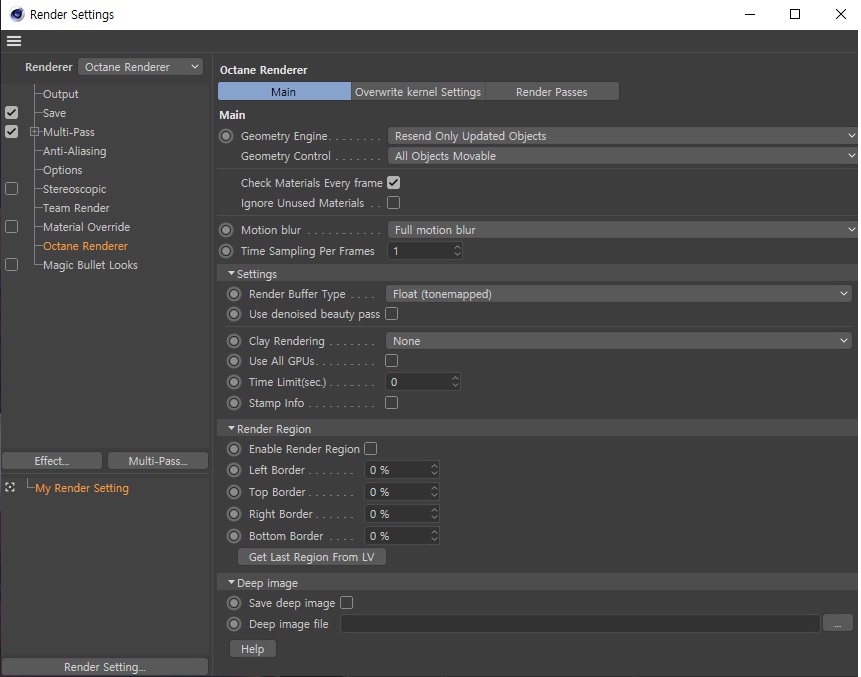Click the active-setting icon beside My Render Setting
The height and width of the screenshot is (677, 861).
tap(10, 488)
